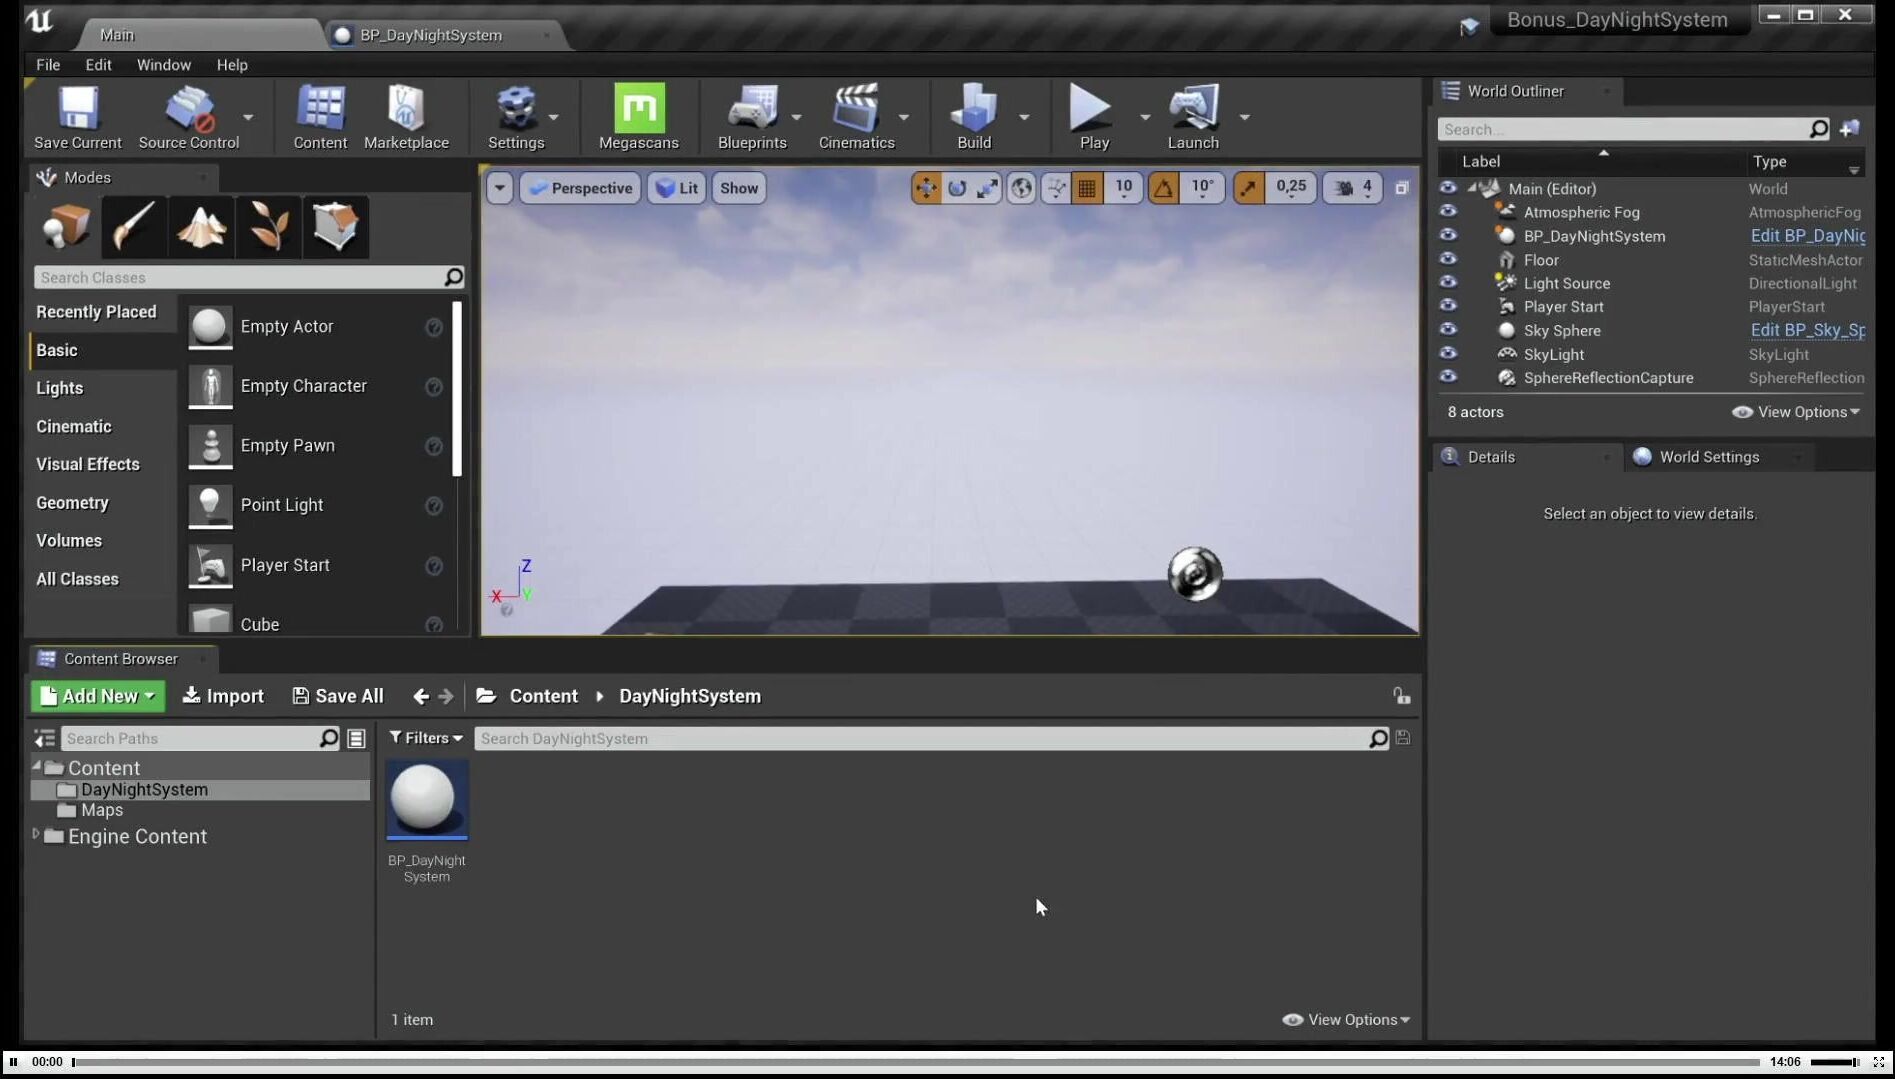Select the Lights category

pyautogui.click(x=60, y=388)
